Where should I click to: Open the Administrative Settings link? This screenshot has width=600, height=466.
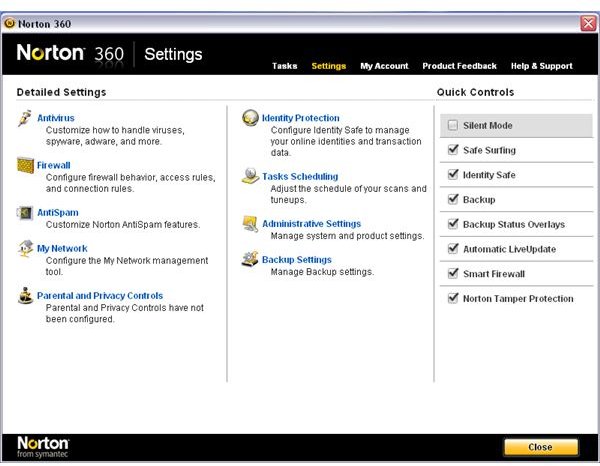[311, 223]
